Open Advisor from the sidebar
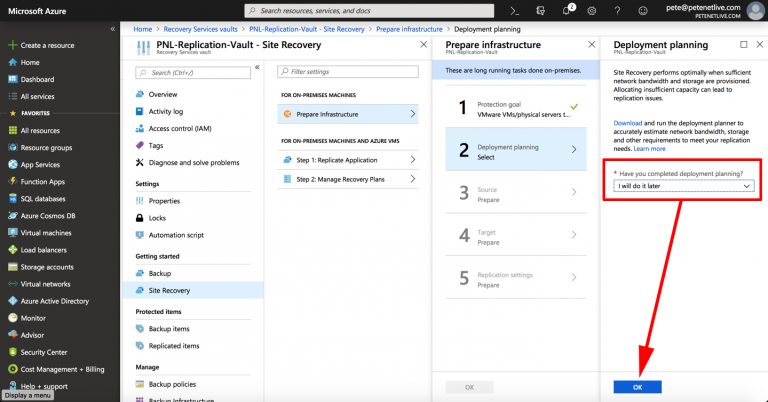 32,335
